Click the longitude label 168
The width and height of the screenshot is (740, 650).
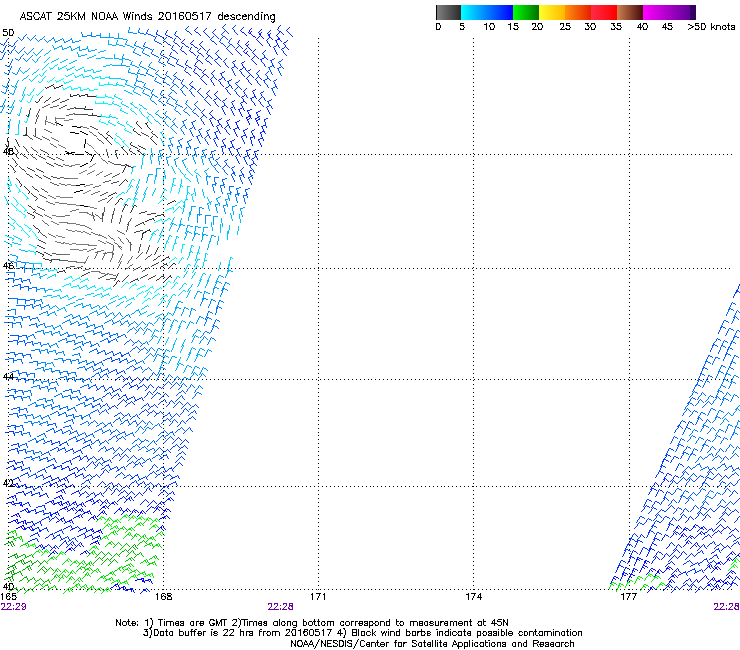pos(163,597)
